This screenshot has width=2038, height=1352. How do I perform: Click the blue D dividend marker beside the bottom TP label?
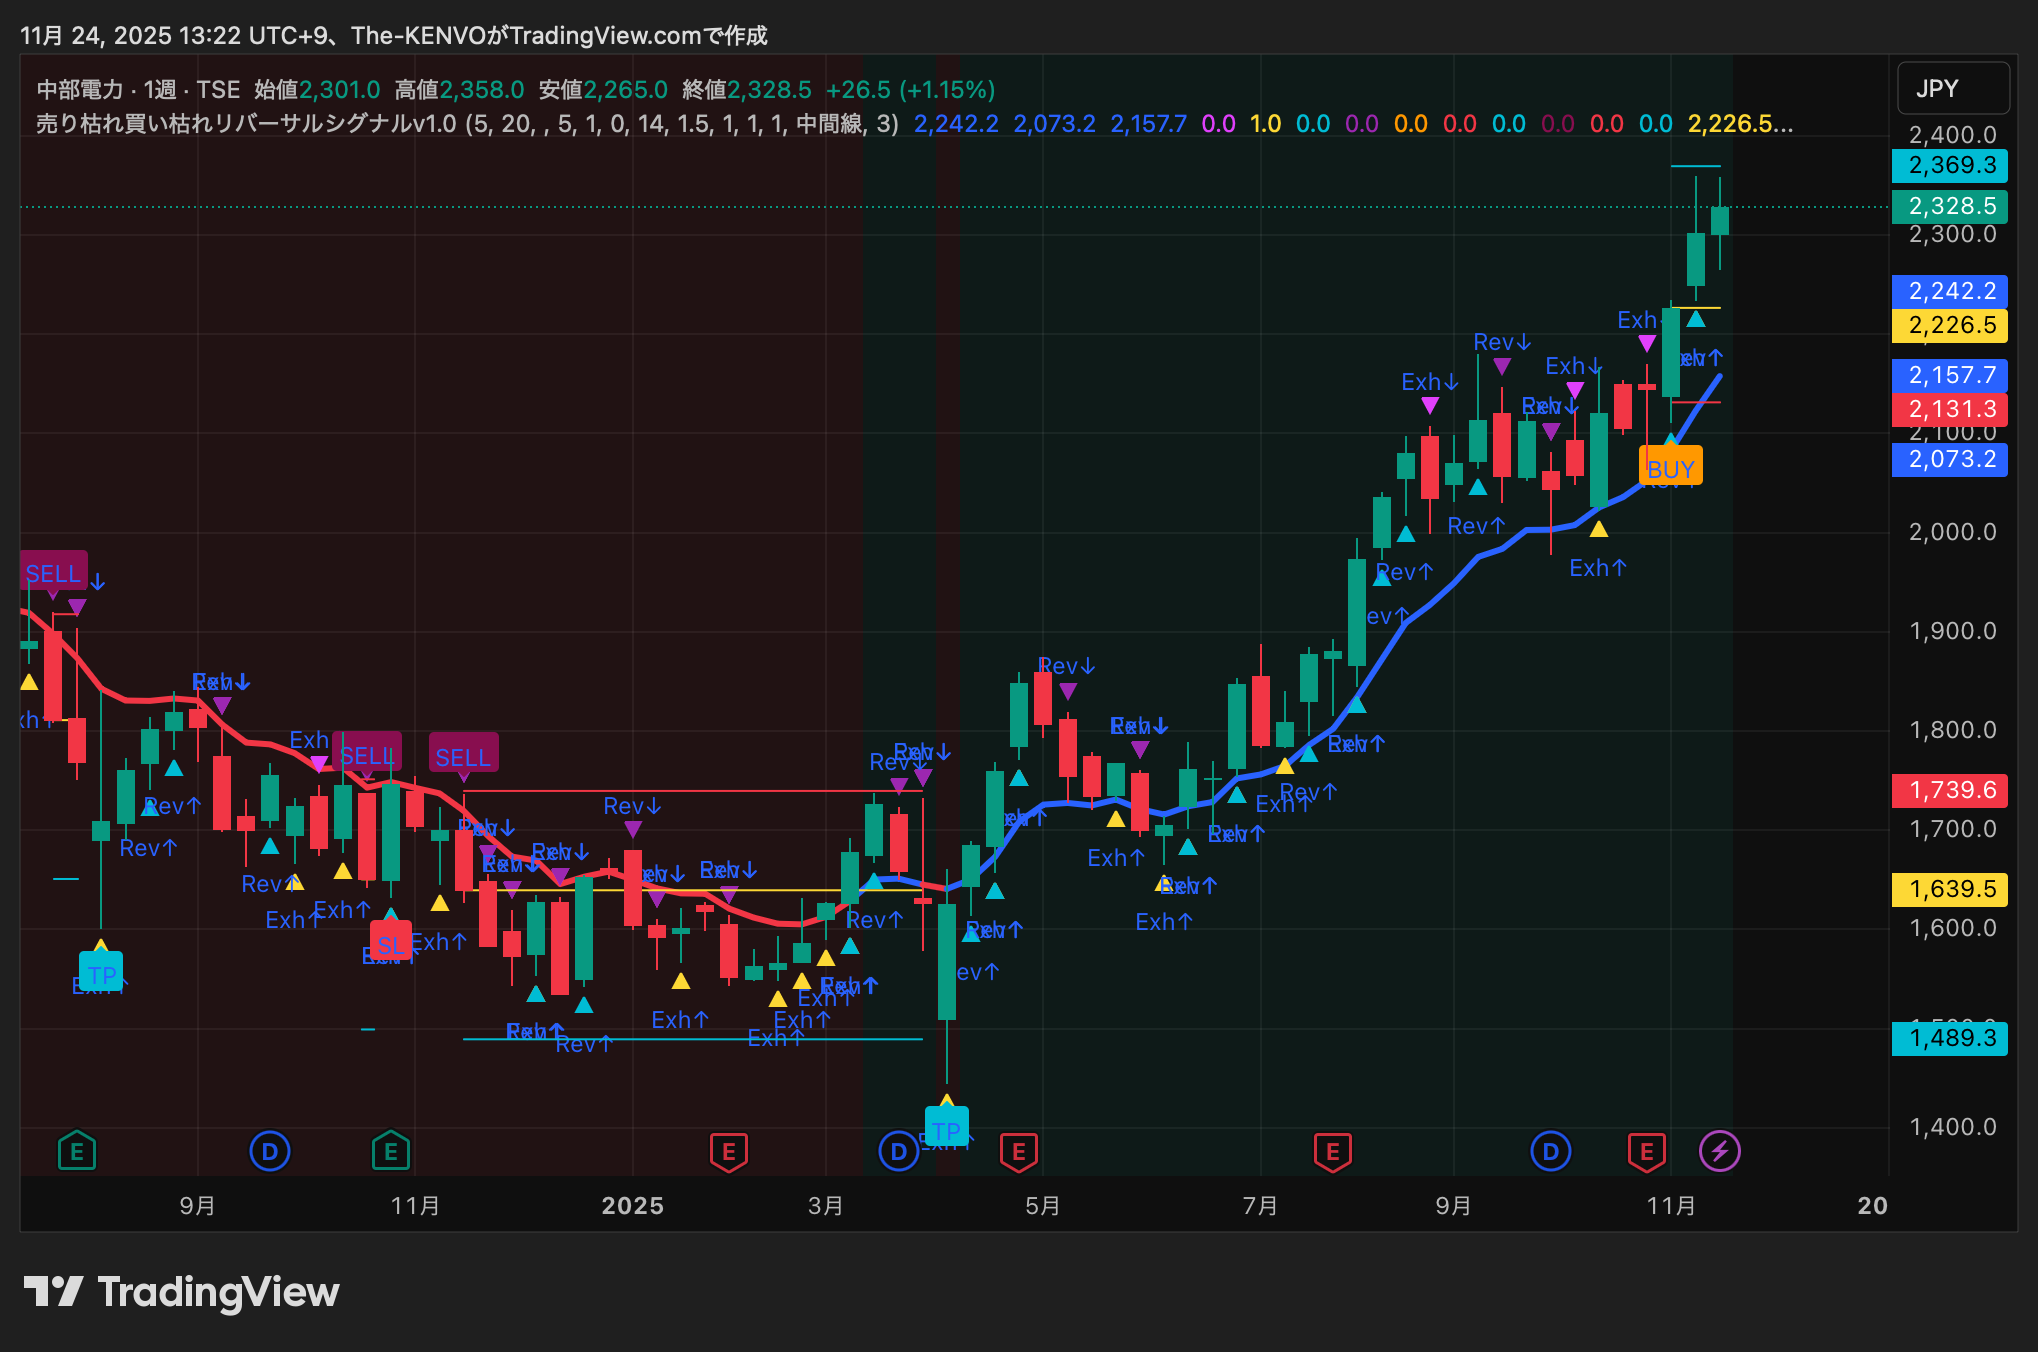898,1152
